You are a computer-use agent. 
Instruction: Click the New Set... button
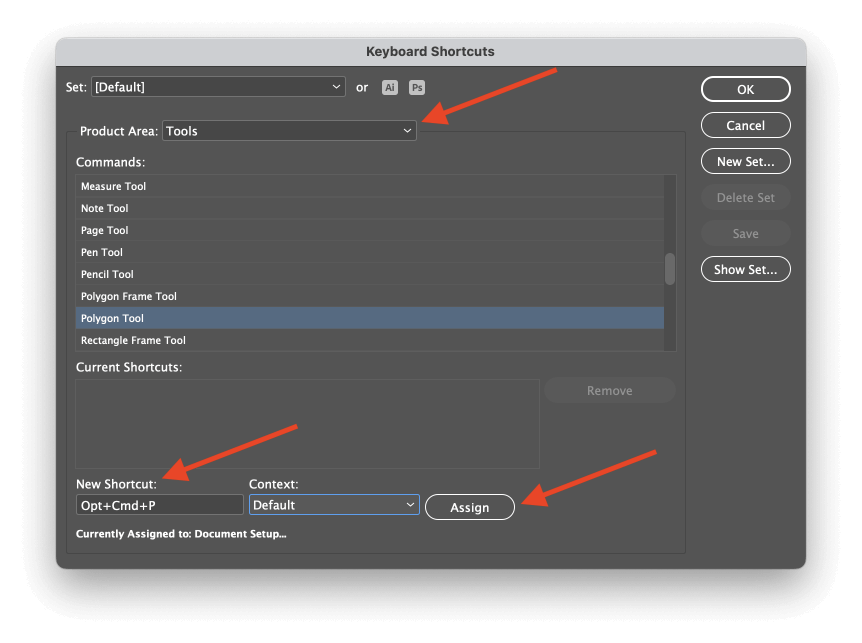point(745,162)
